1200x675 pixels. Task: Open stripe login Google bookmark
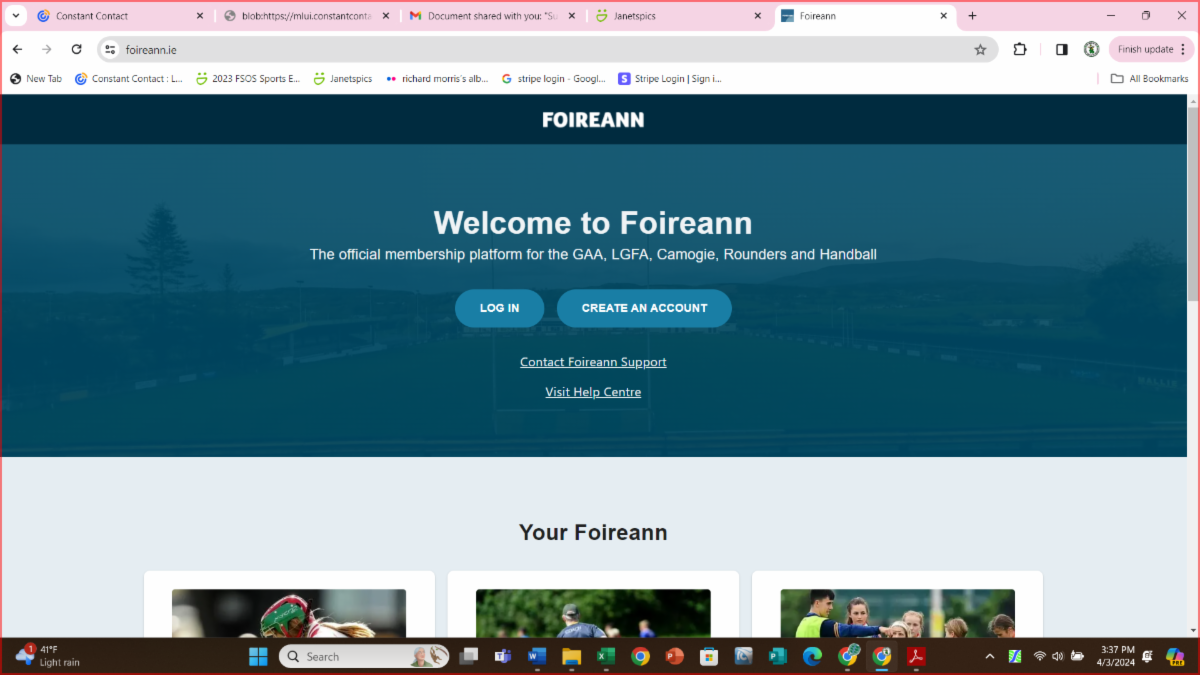coord(554,79)
